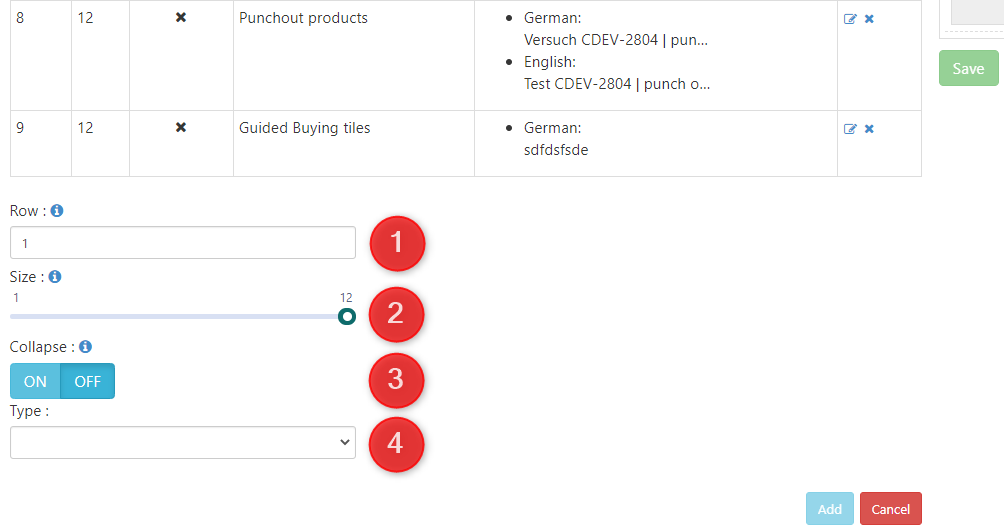The width and height of the screenshot is (1004, 529).
Task: Delete the Guided Buying tiles row
Action: (869, 129)
